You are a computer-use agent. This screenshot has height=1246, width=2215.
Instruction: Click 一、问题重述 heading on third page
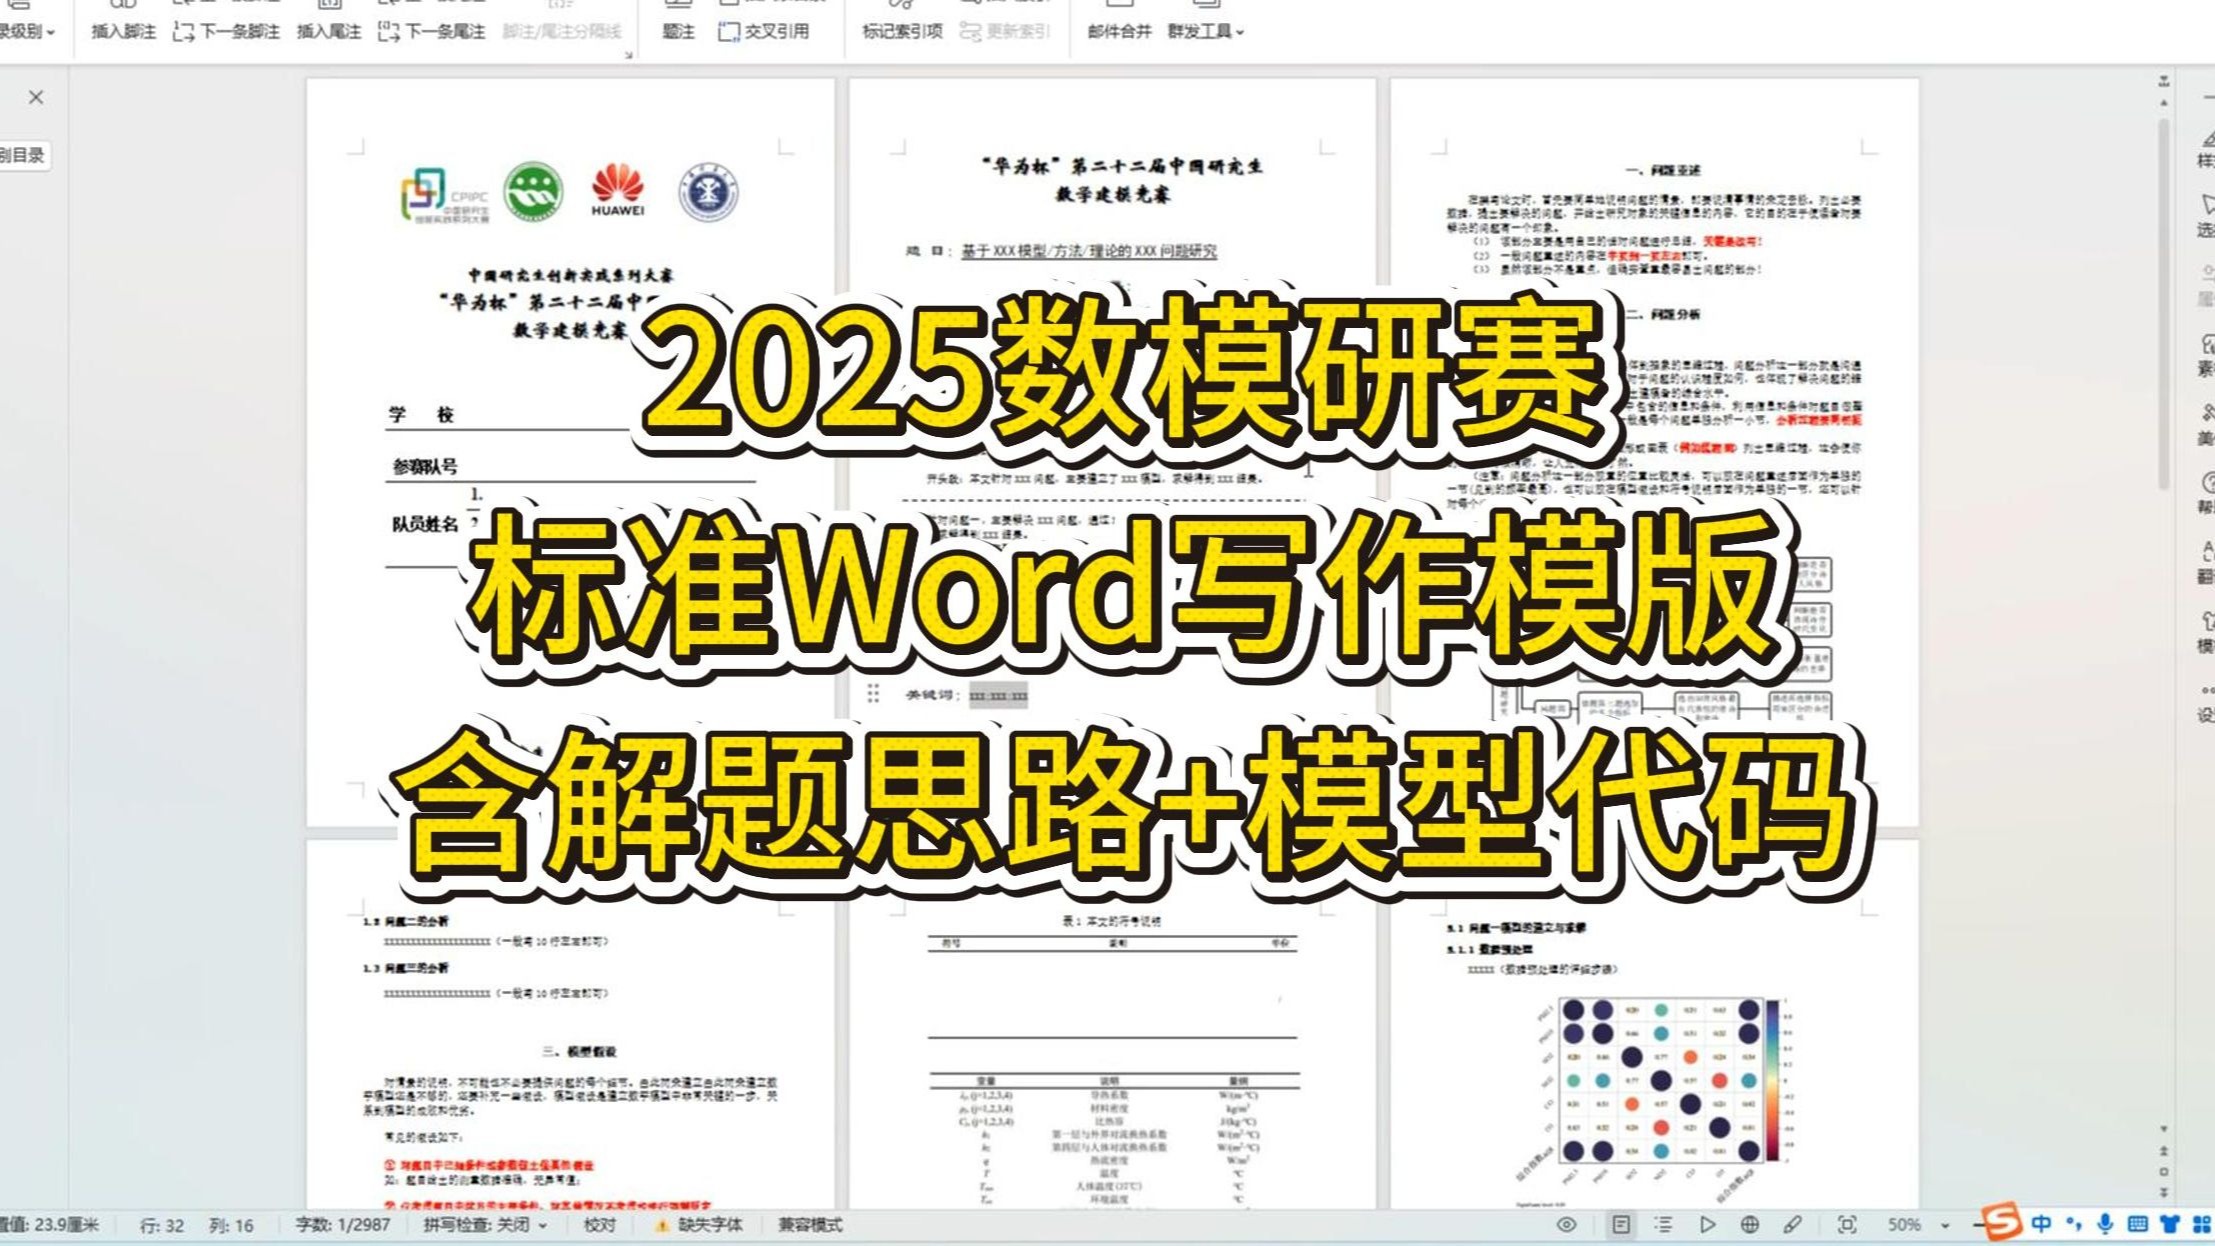pyautogui.click(x=1662, y=171)
